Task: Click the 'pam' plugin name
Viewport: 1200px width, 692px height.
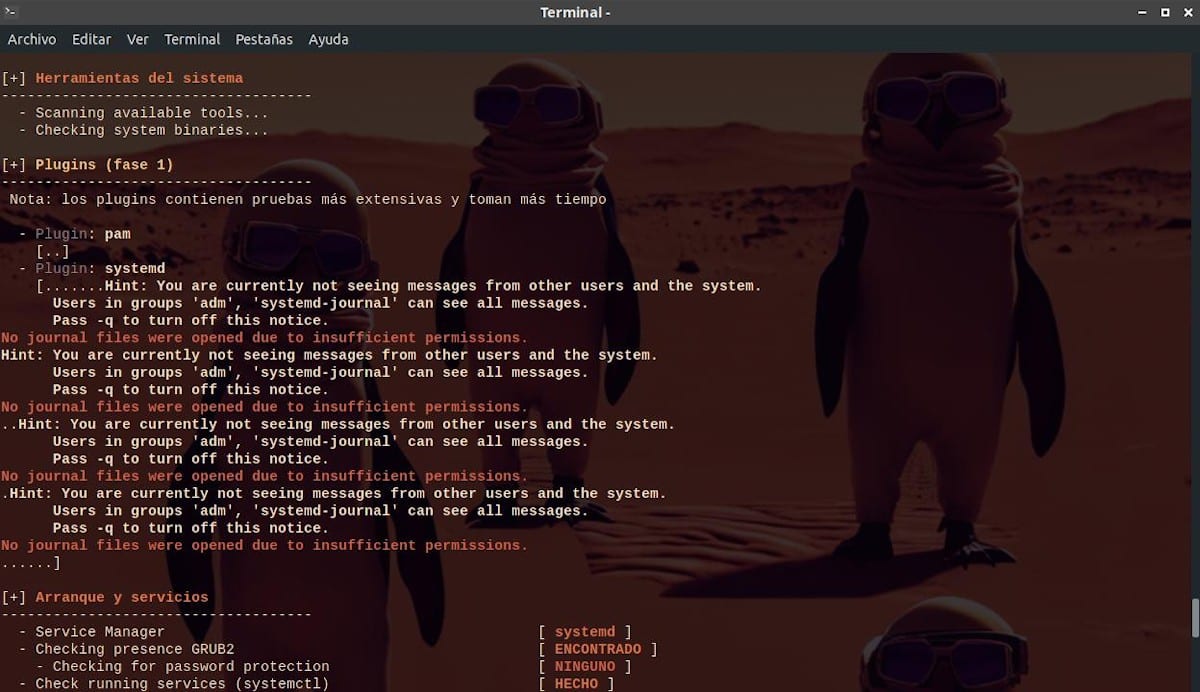Action: coord(117,234)
